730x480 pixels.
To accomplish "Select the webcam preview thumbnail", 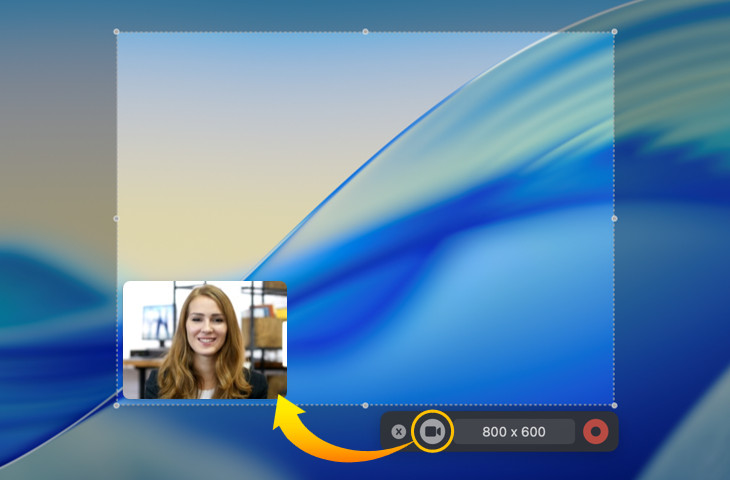I will coord(205,340).
